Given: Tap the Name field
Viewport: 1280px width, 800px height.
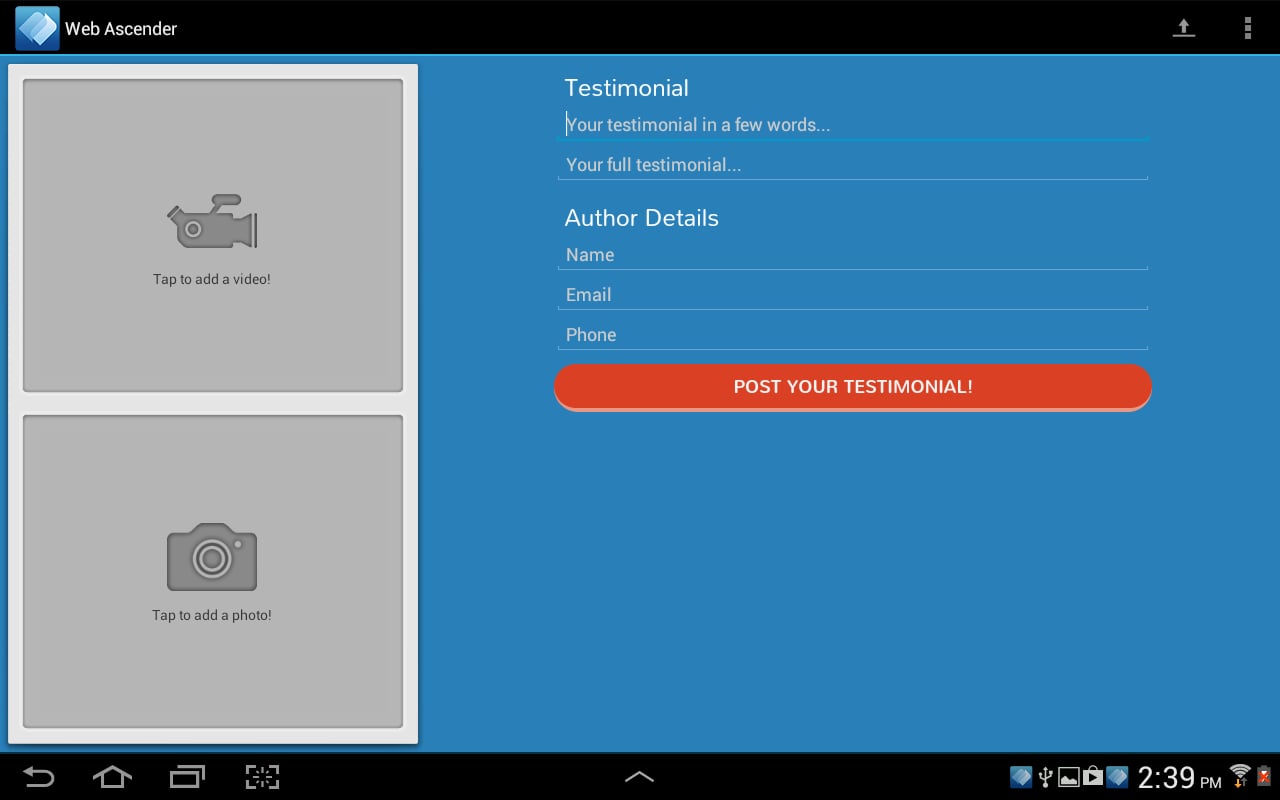Looking at the screenshot, I should pos(853,255).
